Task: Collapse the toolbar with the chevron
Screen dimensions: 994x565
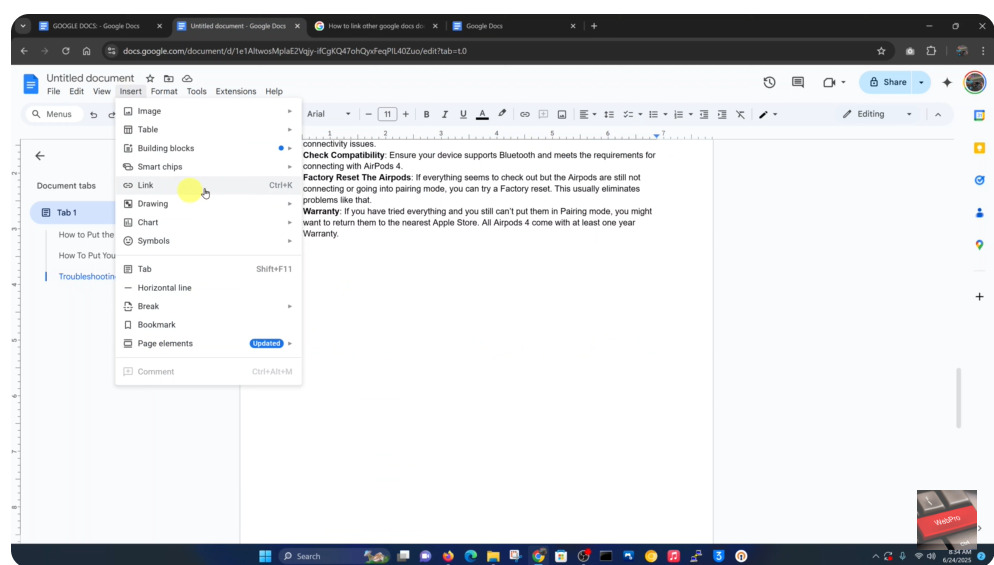Action: coord(938,114)
